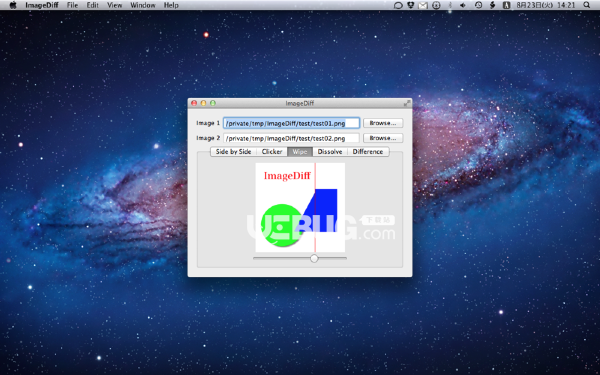Click the ImageDiff window title bar text
Screen dimensions: 600x375
pyautogui.click(x=300, y=103)
